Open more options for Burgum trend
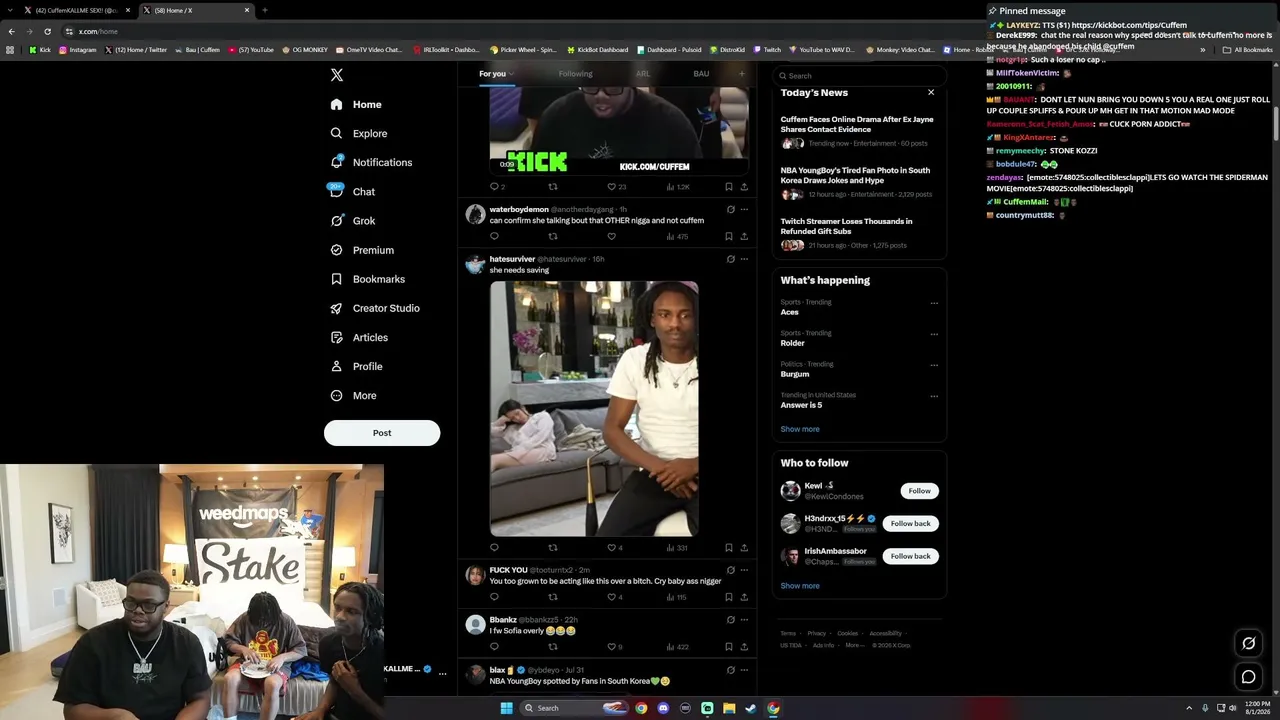Viewport: 1280px width, 720px height. point(934,365)
